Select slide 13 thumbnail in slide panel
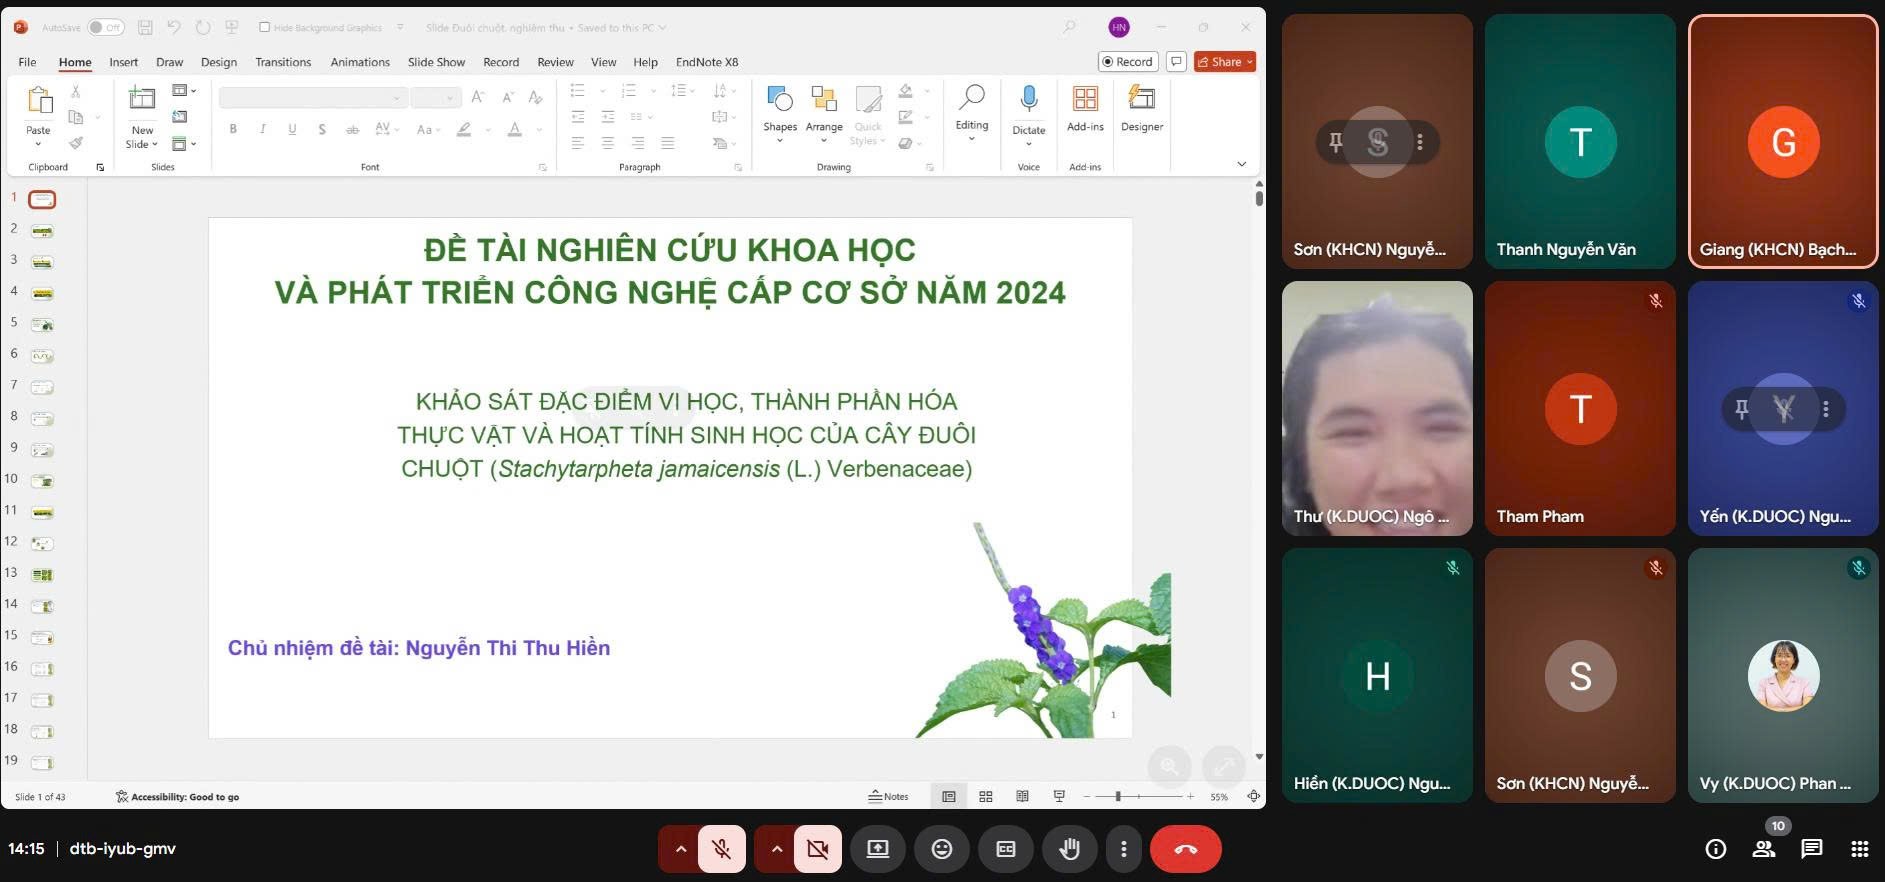 coord(42,575)
